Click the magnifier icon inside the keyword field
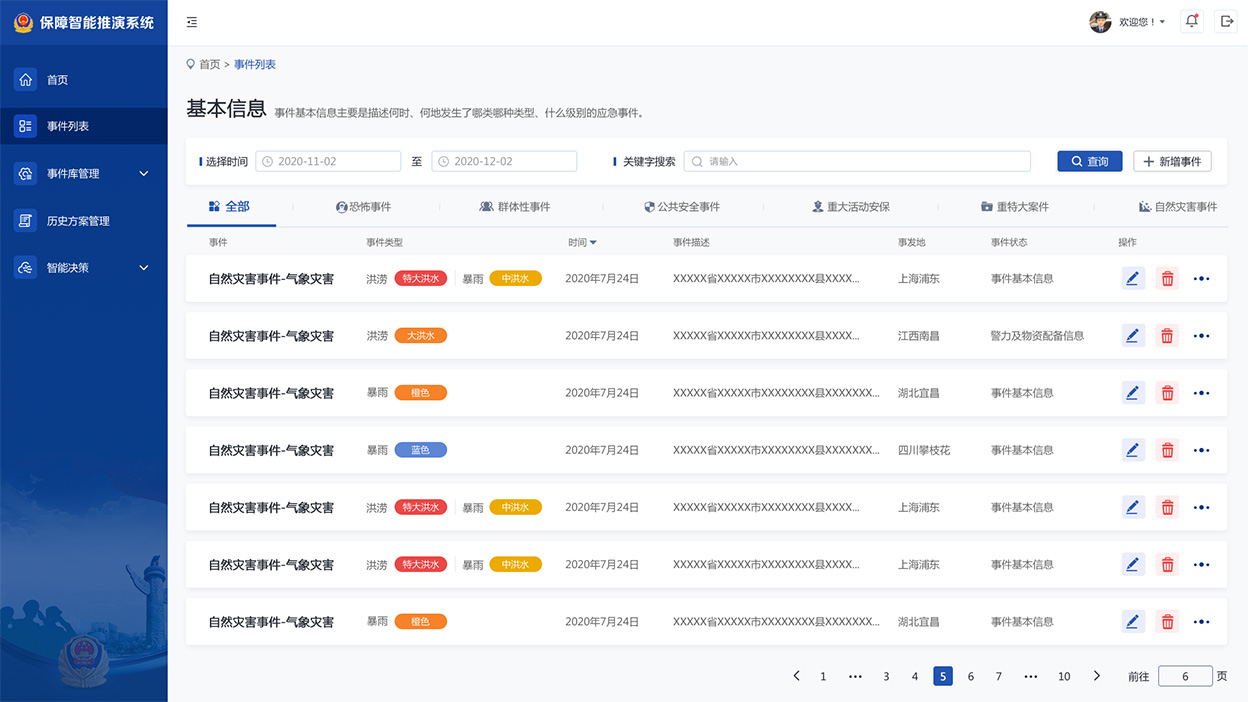 click(697, 161)
